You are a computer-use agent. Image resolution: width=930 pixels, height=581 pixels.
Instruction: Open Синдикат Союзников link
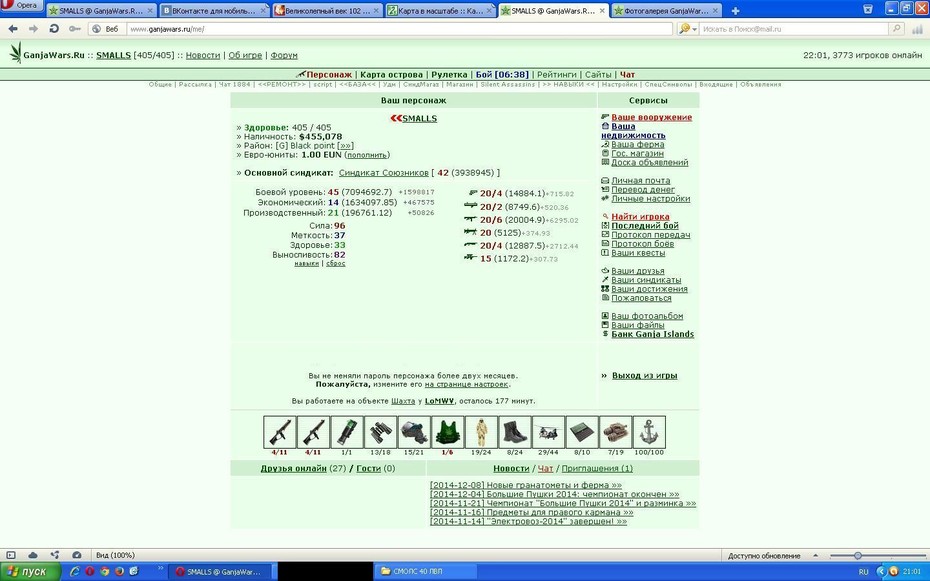tap(384, 173)
